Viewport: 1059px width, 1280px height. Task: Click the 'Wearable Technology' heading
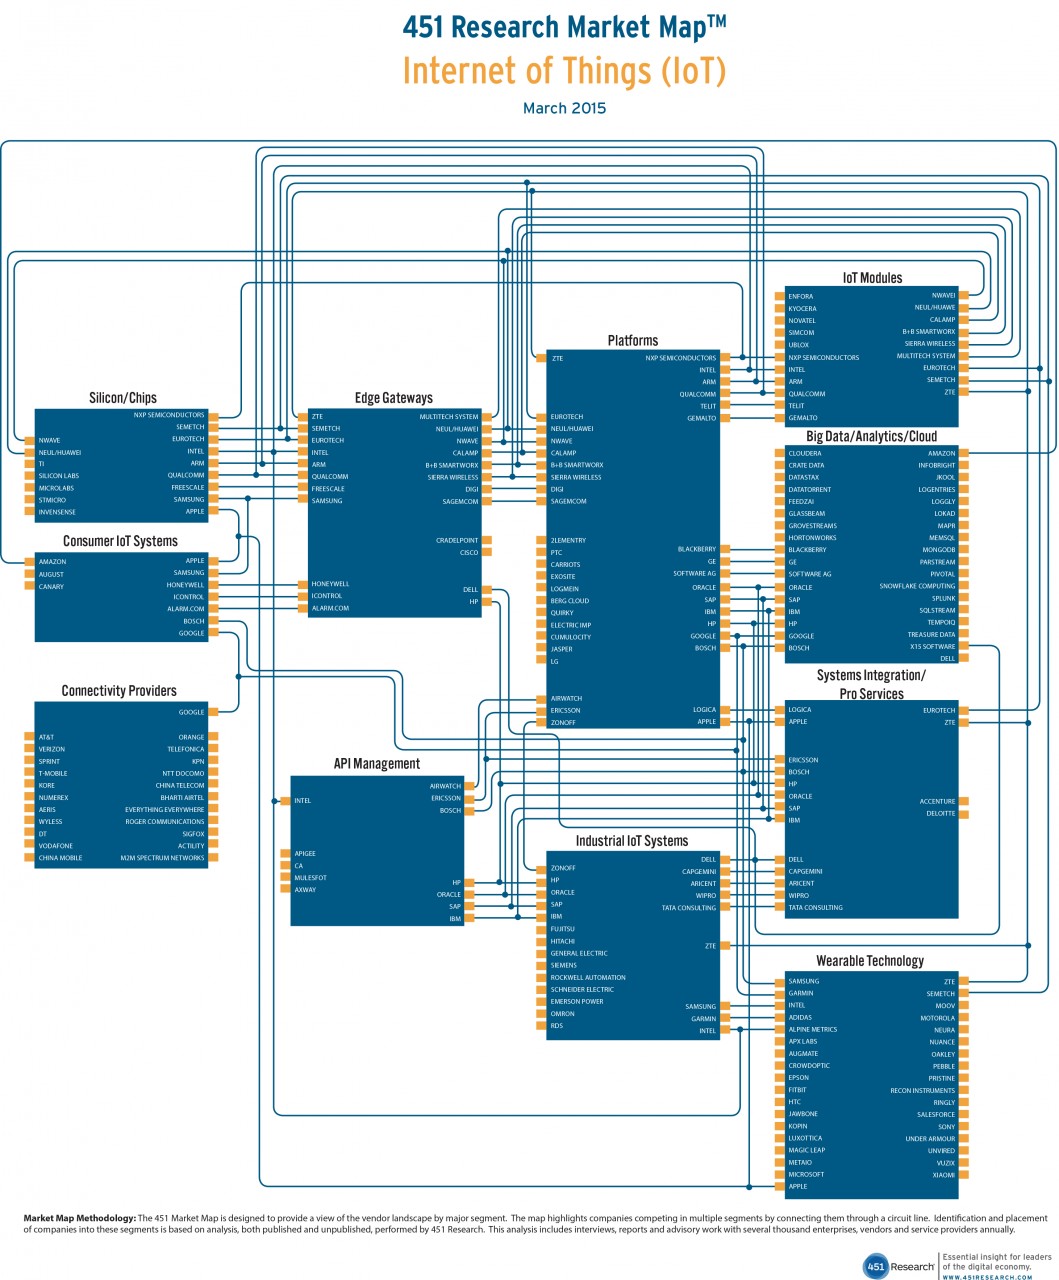pos(870,961)
